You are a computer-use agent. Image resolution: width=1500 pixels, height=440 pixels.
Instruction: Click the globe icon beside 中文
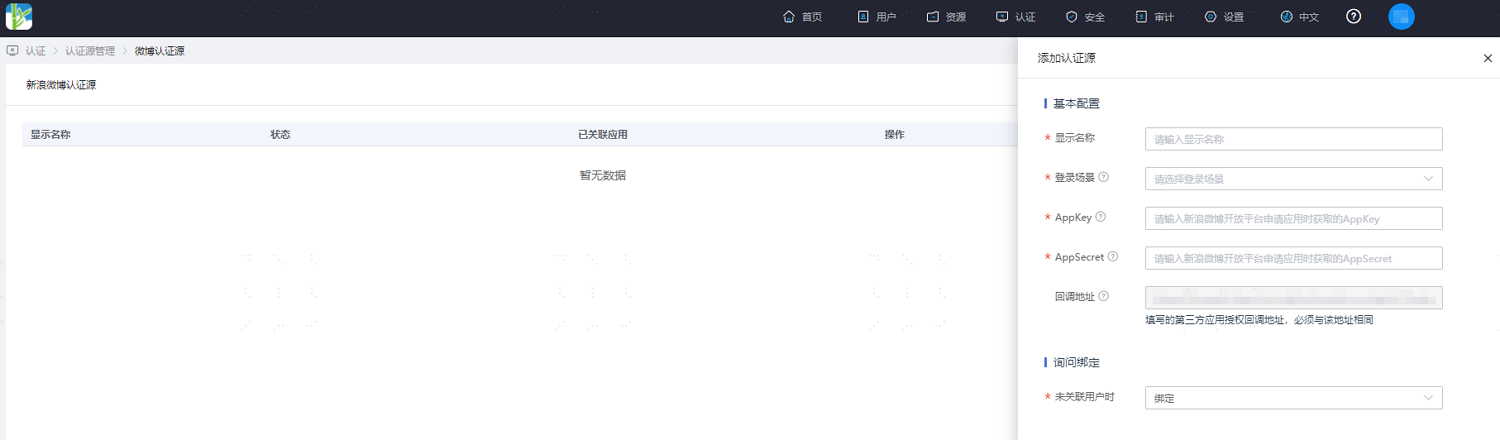[x=1286, y=17]
